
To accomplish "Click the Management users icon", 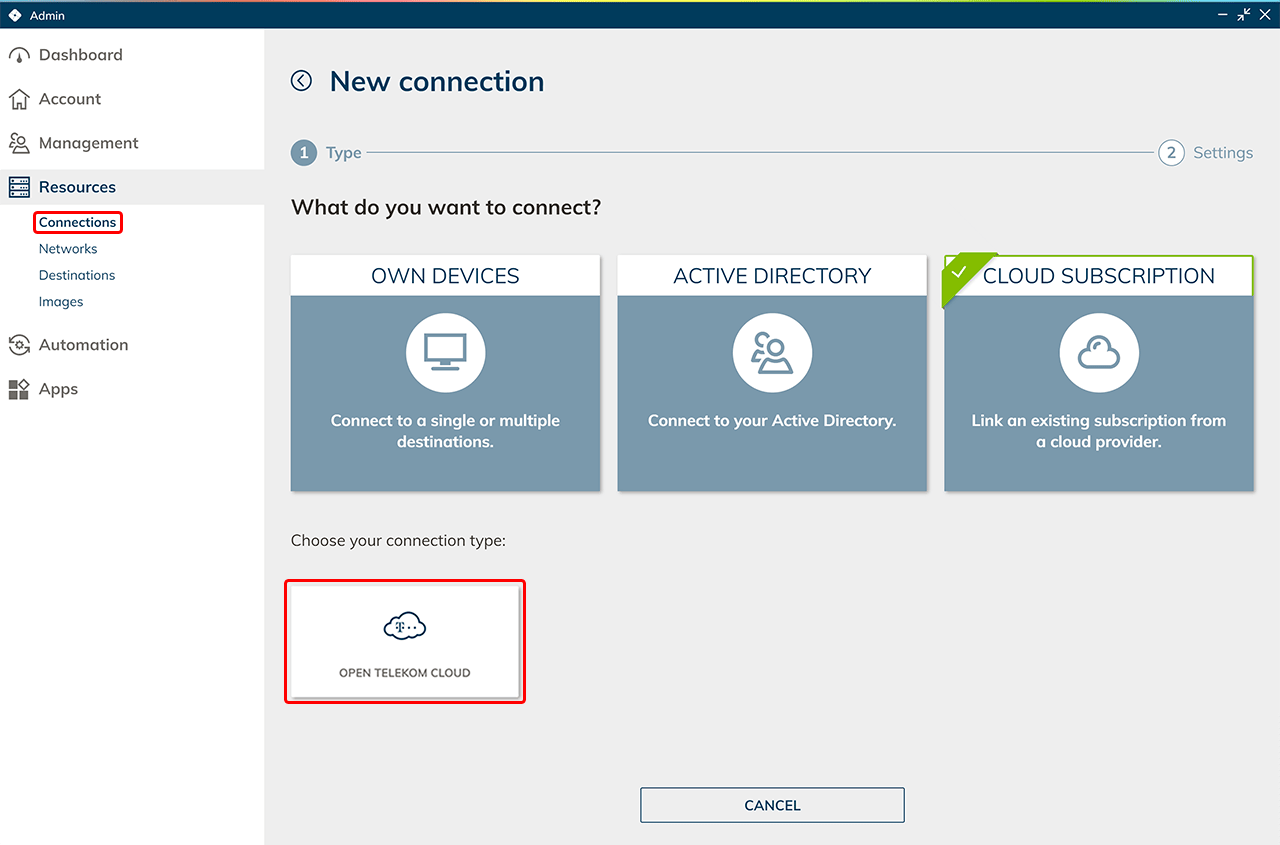I will coord(19,143).
